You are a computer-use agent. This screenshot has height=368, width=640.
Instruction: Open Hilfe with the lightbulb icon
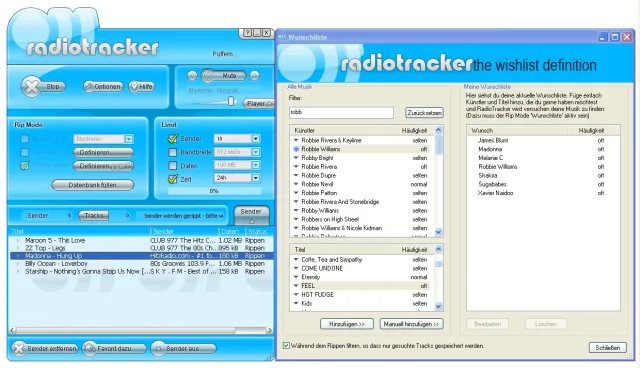tap(142, 86)
